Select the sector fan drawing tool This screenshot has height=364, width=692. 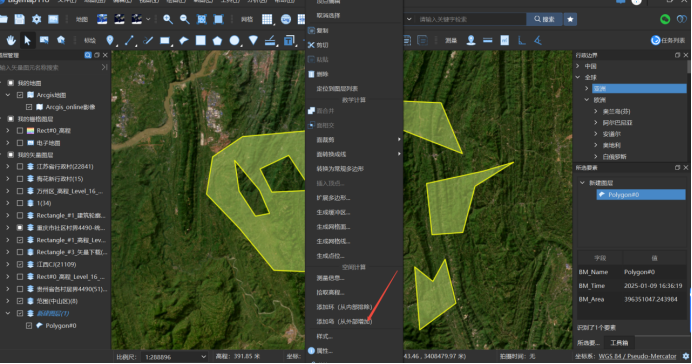pyautogui.click(x=253, y=41)
